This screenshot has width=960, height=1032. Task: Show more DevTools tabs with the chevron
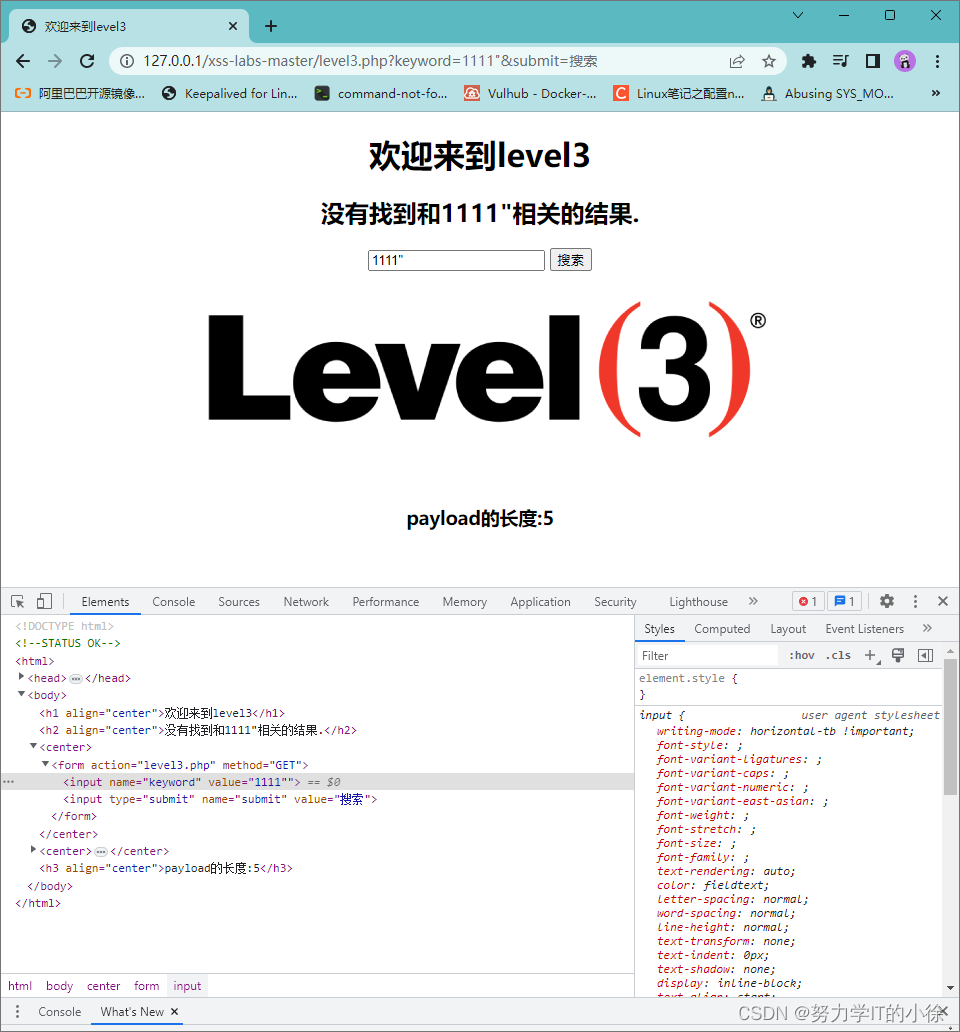753,601
